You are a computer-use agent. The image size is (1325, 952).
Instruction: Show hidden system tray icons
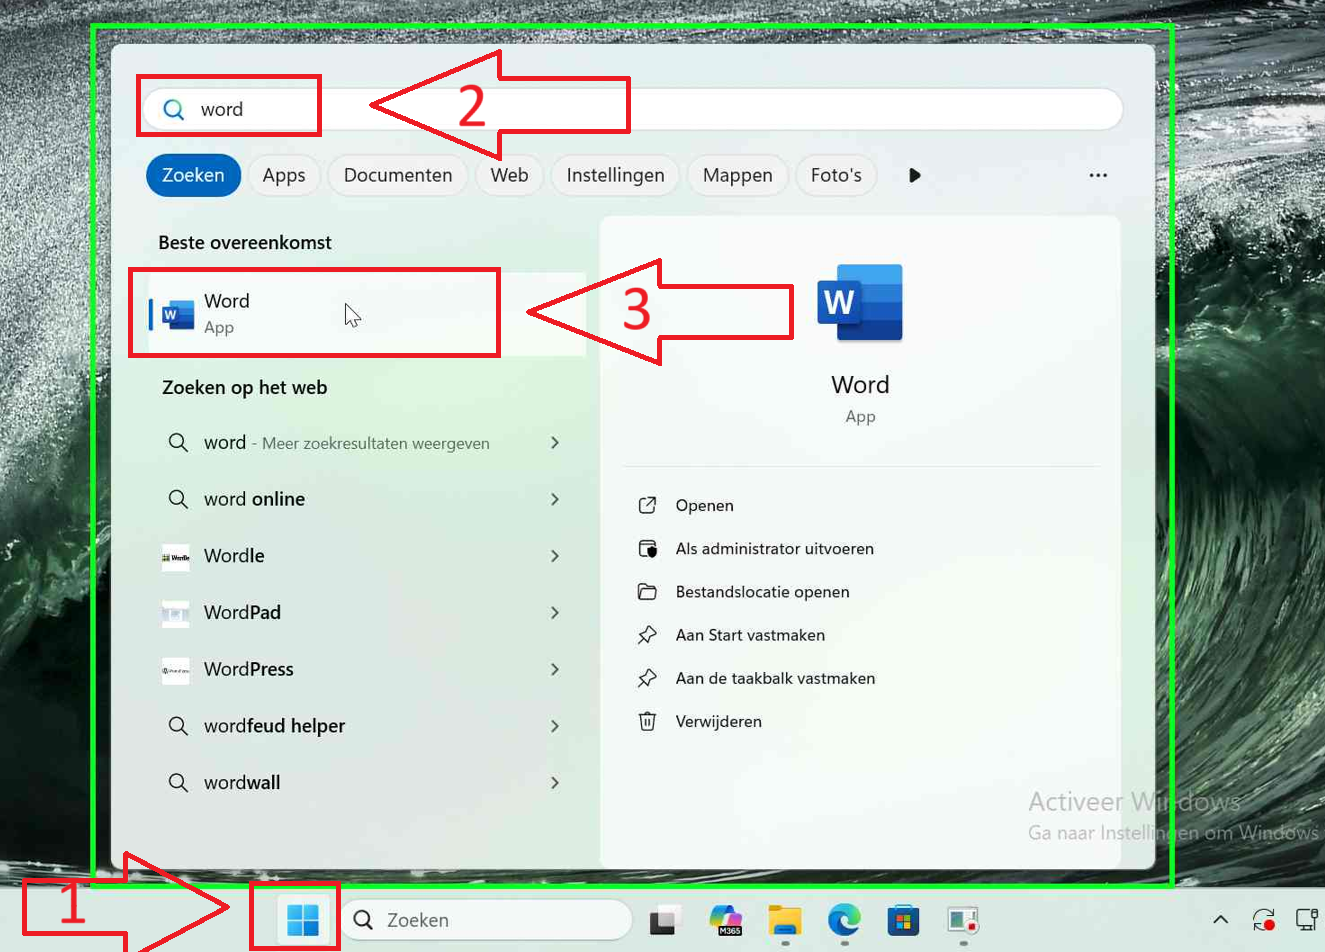pos(1220,919)
